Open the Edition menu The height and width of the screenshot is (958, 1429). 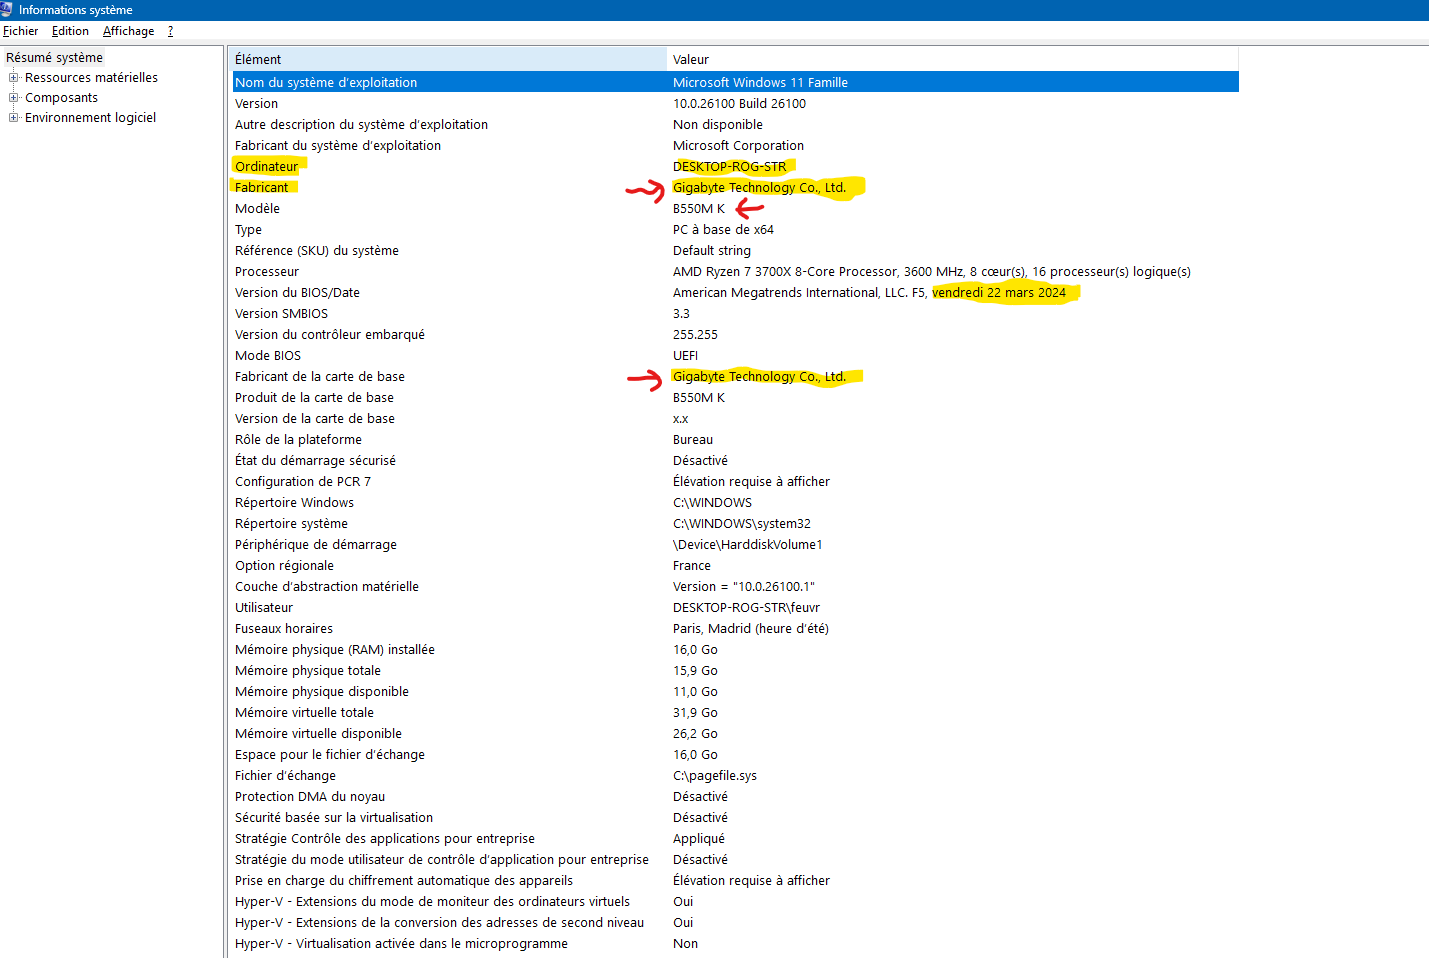(x=70, y=31)
